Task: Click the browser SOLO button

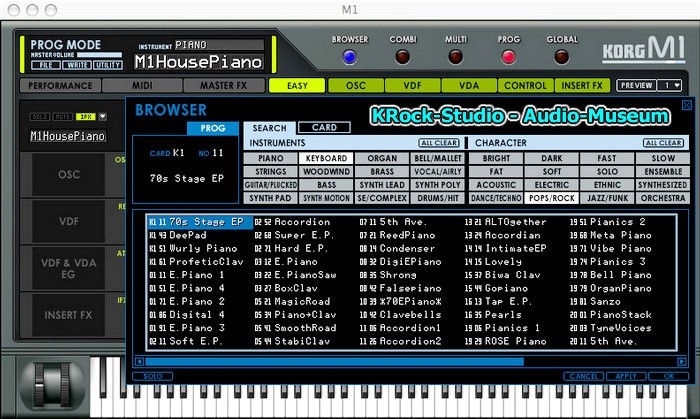Action: (x=153, y=376)
